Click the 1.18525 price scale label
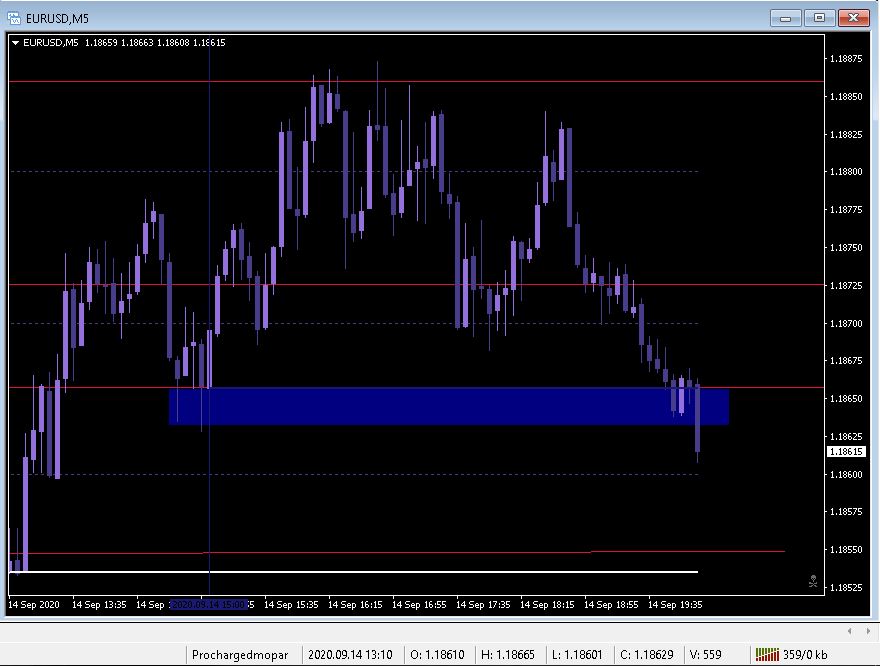Screen dimensions: 880x666 click(x=846, y=587)
